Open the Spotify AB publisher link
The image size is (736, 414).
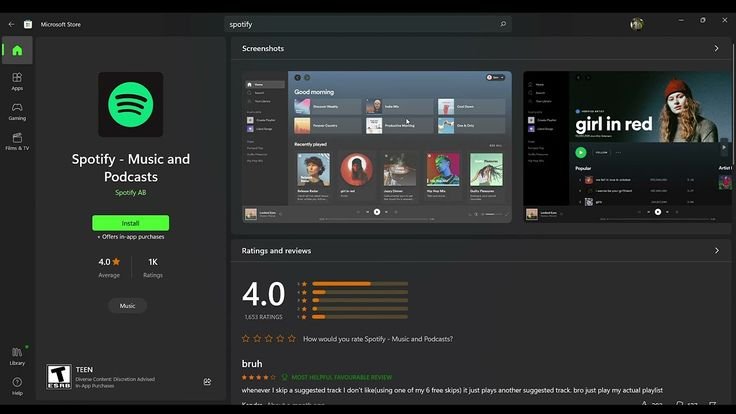(130, 192)
